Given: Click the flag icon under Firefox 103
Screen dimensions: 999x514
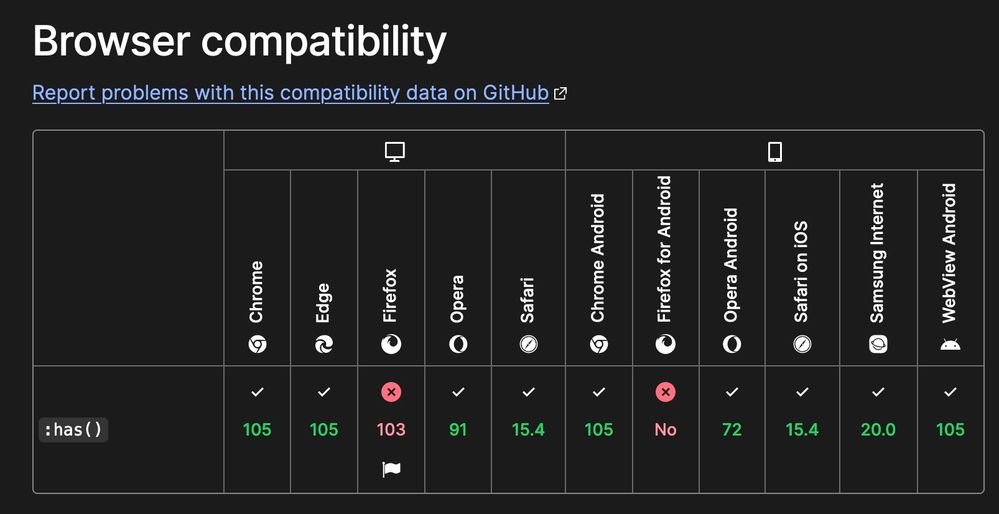Looking at the screenshot, I should tap(391, 470).
